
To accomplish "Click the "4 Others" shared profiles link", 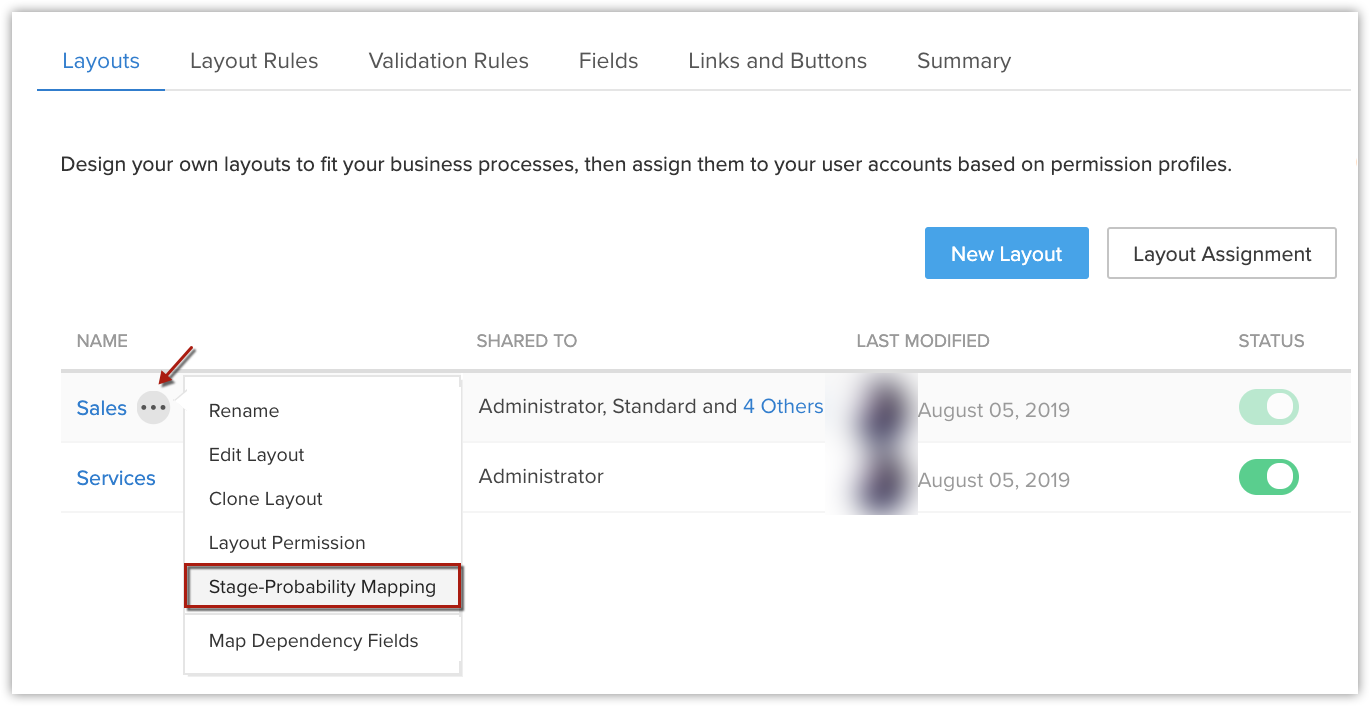I will tap(783, 407).
